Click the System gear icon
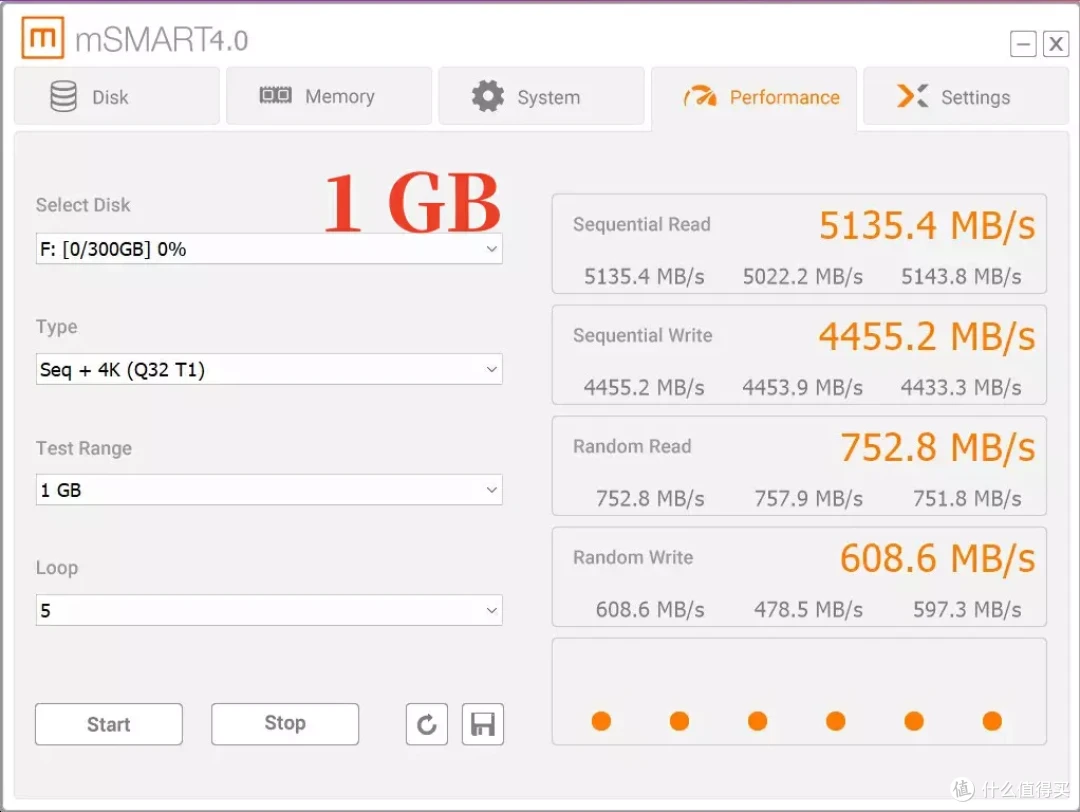The width and height of the screenshot is (1080, 812). point(488,96)
